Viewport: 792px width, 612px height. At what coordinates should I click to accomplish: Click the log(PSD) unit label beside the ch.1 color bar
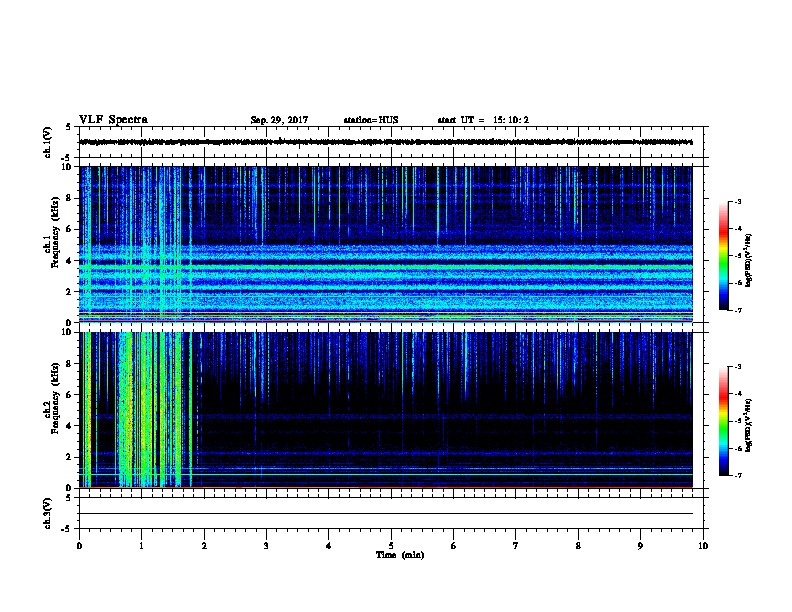[x=749, y=261]
